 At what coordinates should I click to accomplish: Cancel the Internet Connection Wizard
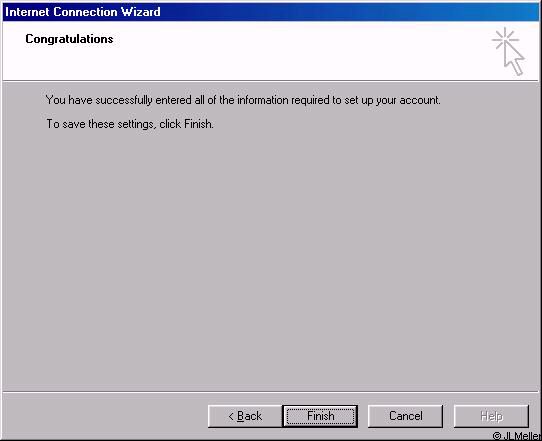(405, 416)
